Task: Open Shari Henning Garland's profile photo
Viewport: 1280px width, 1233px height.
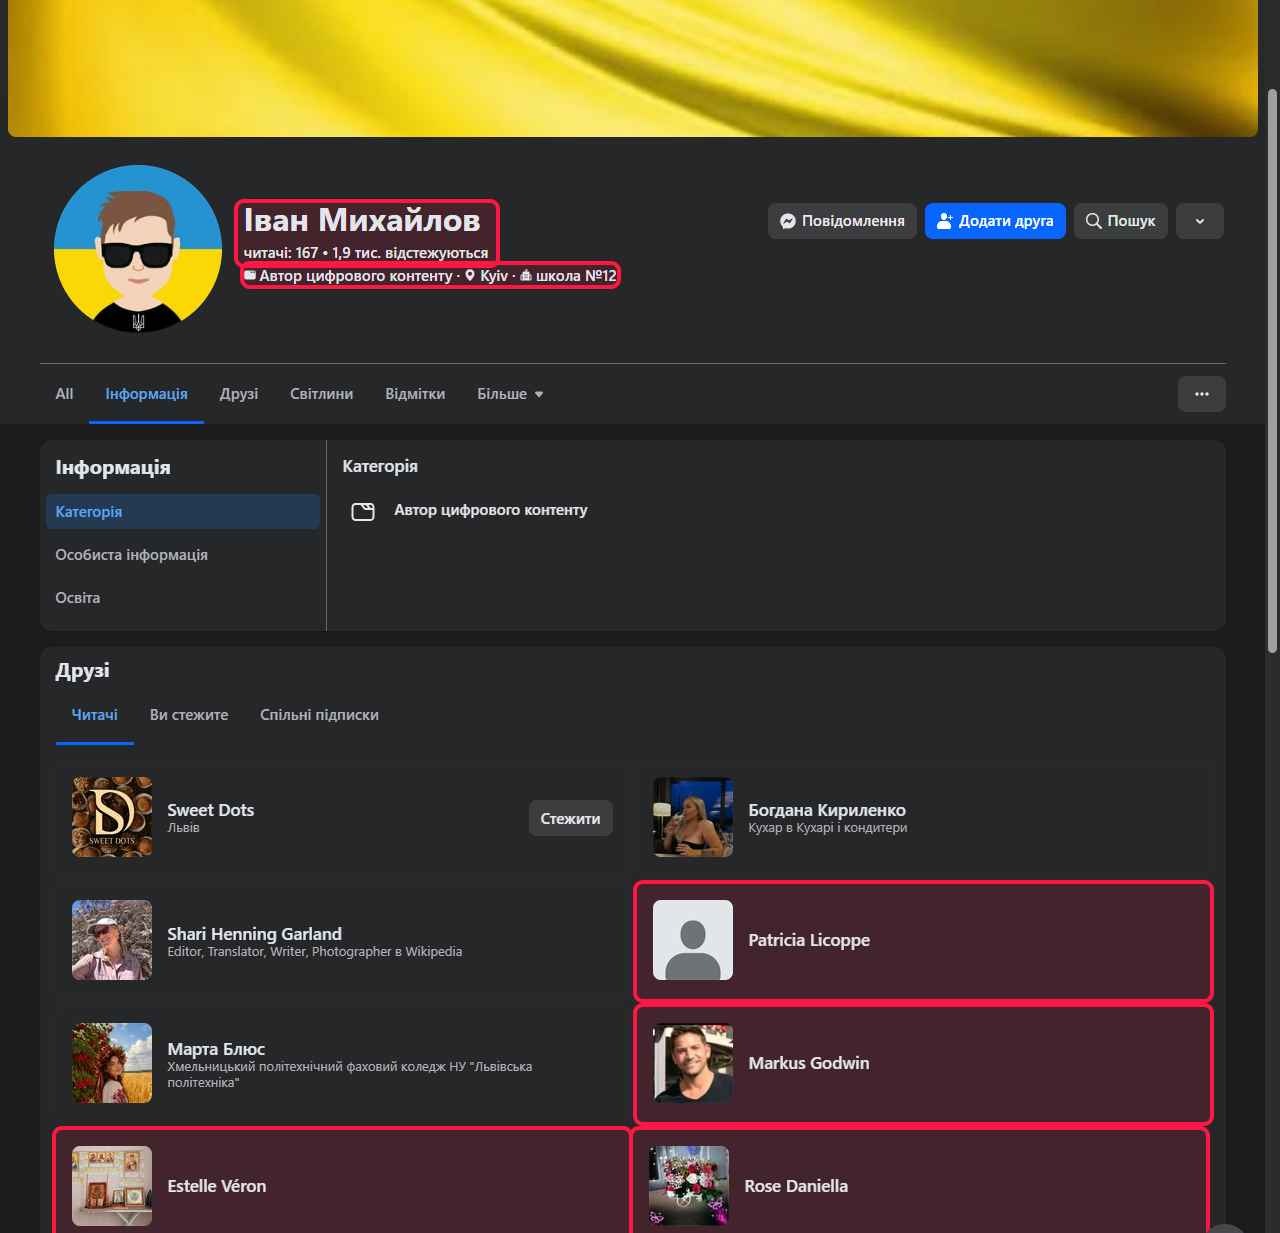Action: click(x=112, y=940)
